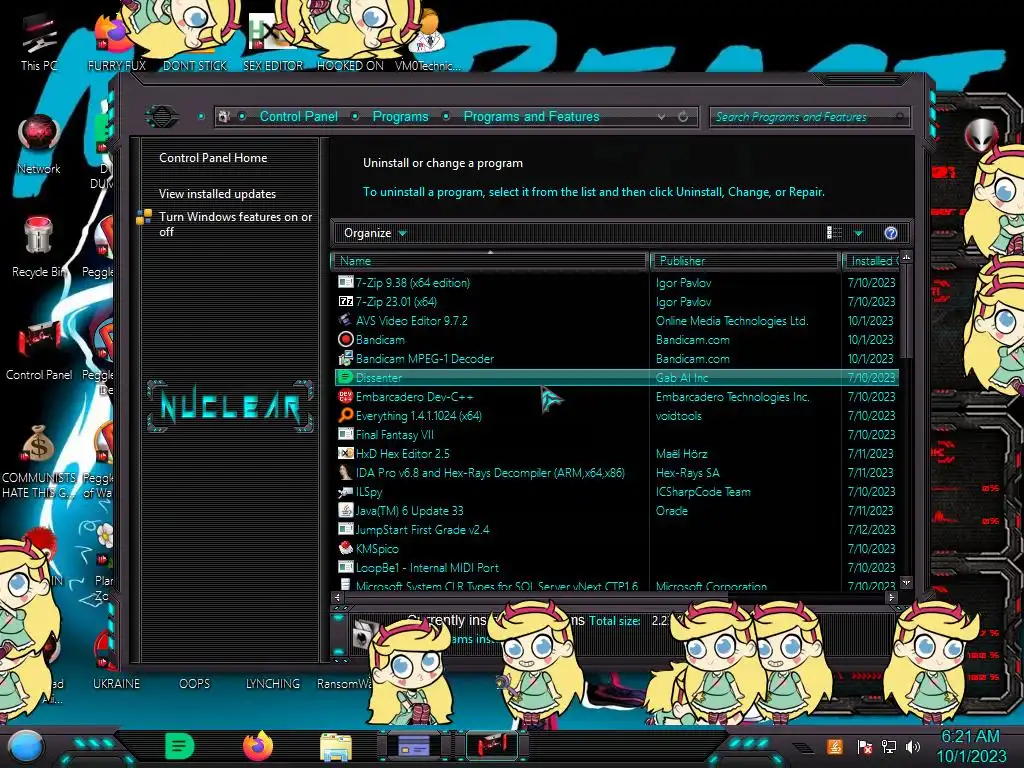Click the Online Media Technologies Ltd. publisher cell
Viewport: 1024px width, 768px height.
732,321
